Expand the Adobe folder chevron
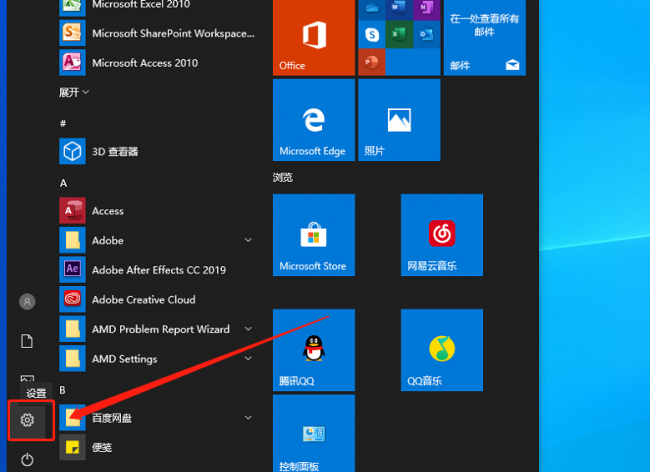 248,240
